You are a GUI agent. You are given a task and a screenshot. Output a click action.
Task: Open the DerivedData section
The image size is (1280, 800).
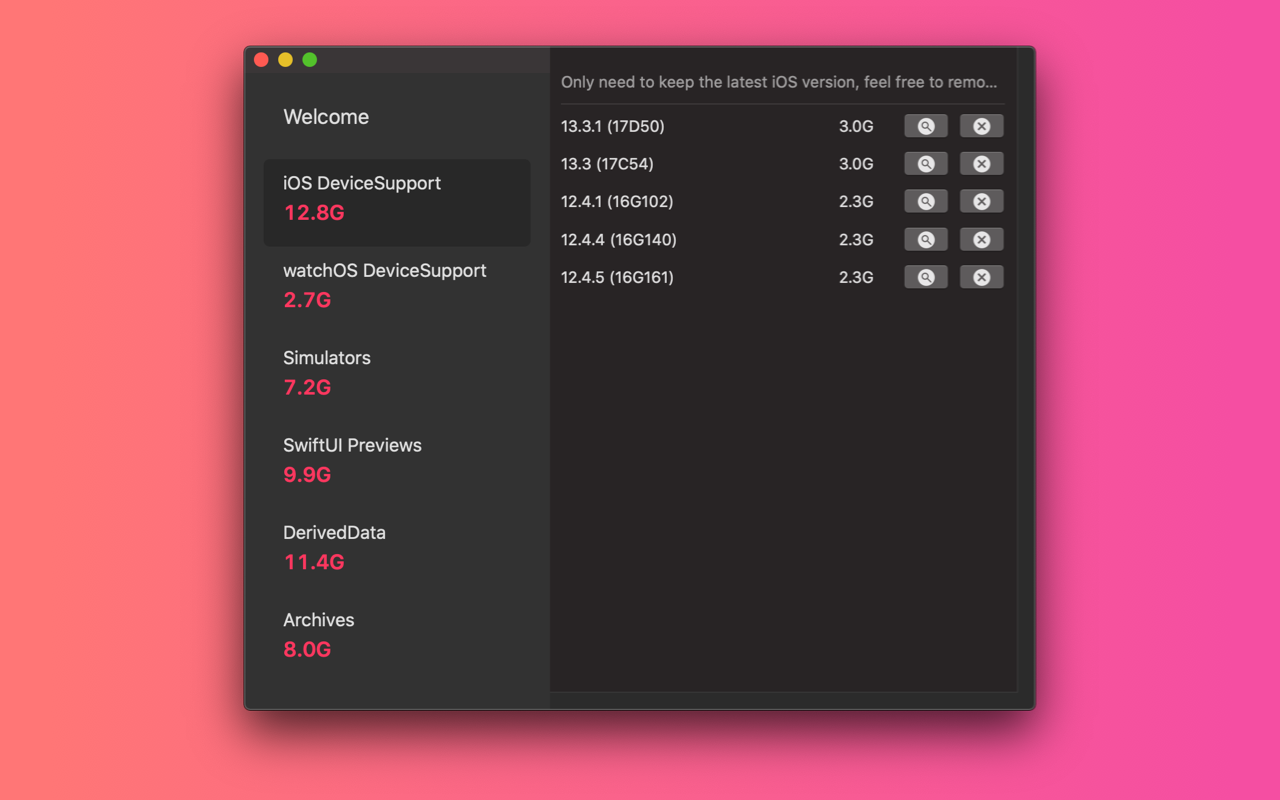(x=334, y=547)
